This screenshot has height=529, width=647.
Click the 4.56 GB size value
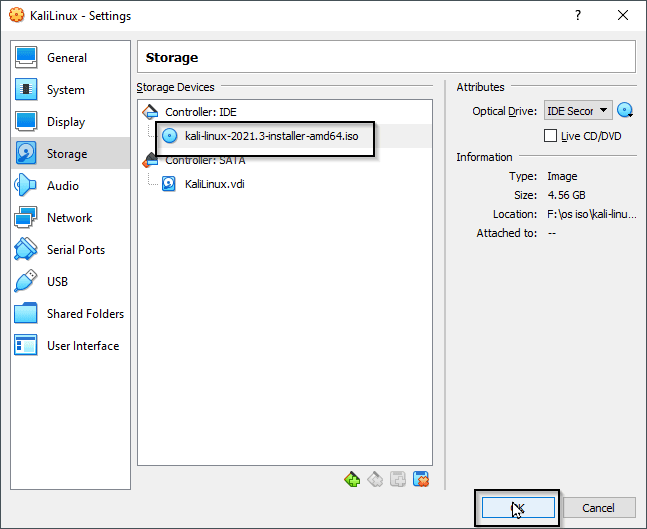point(566,195)
